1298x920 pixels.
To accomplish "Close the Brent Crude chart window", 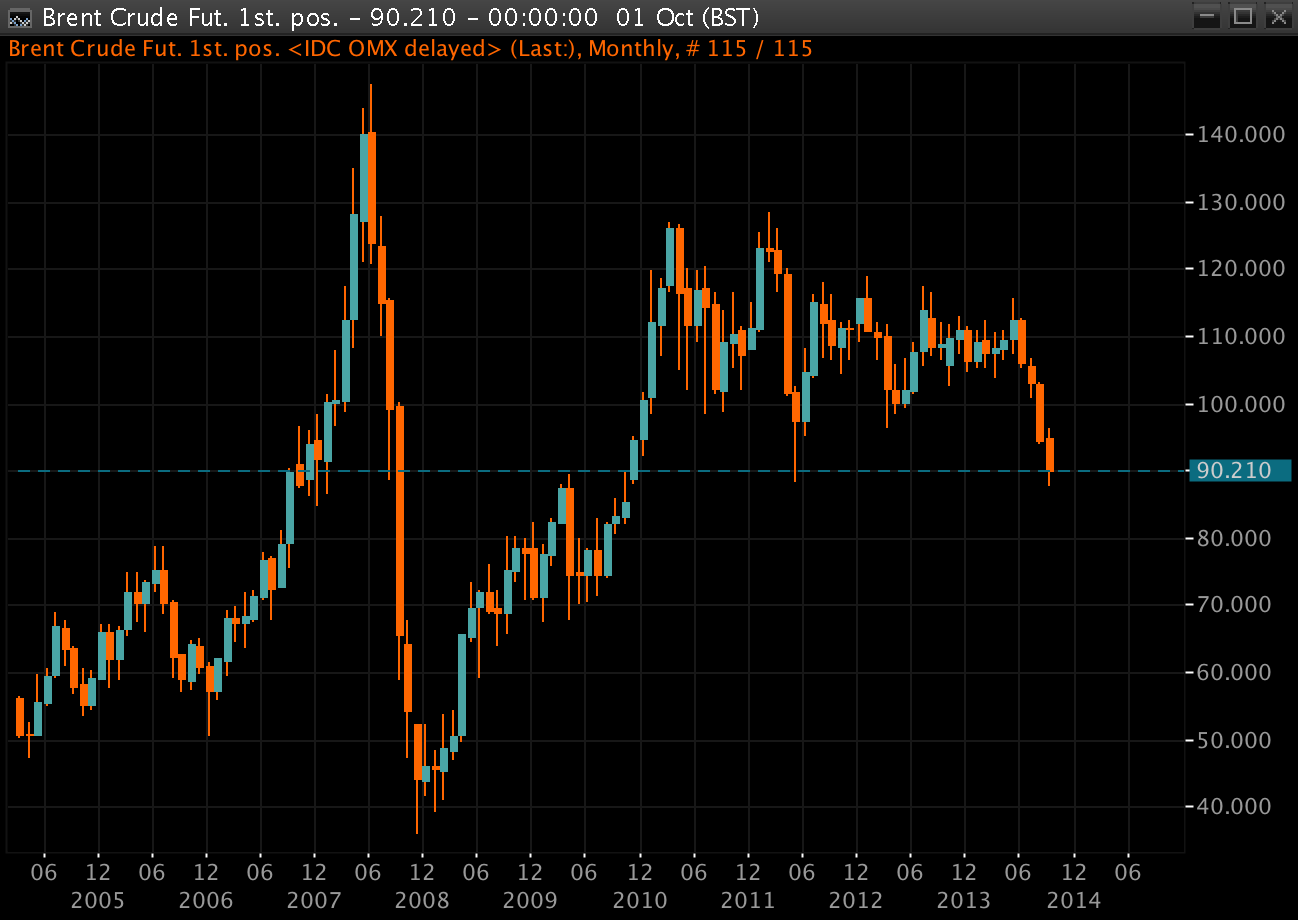I will pyautogui.click(x=1277, y=17).
